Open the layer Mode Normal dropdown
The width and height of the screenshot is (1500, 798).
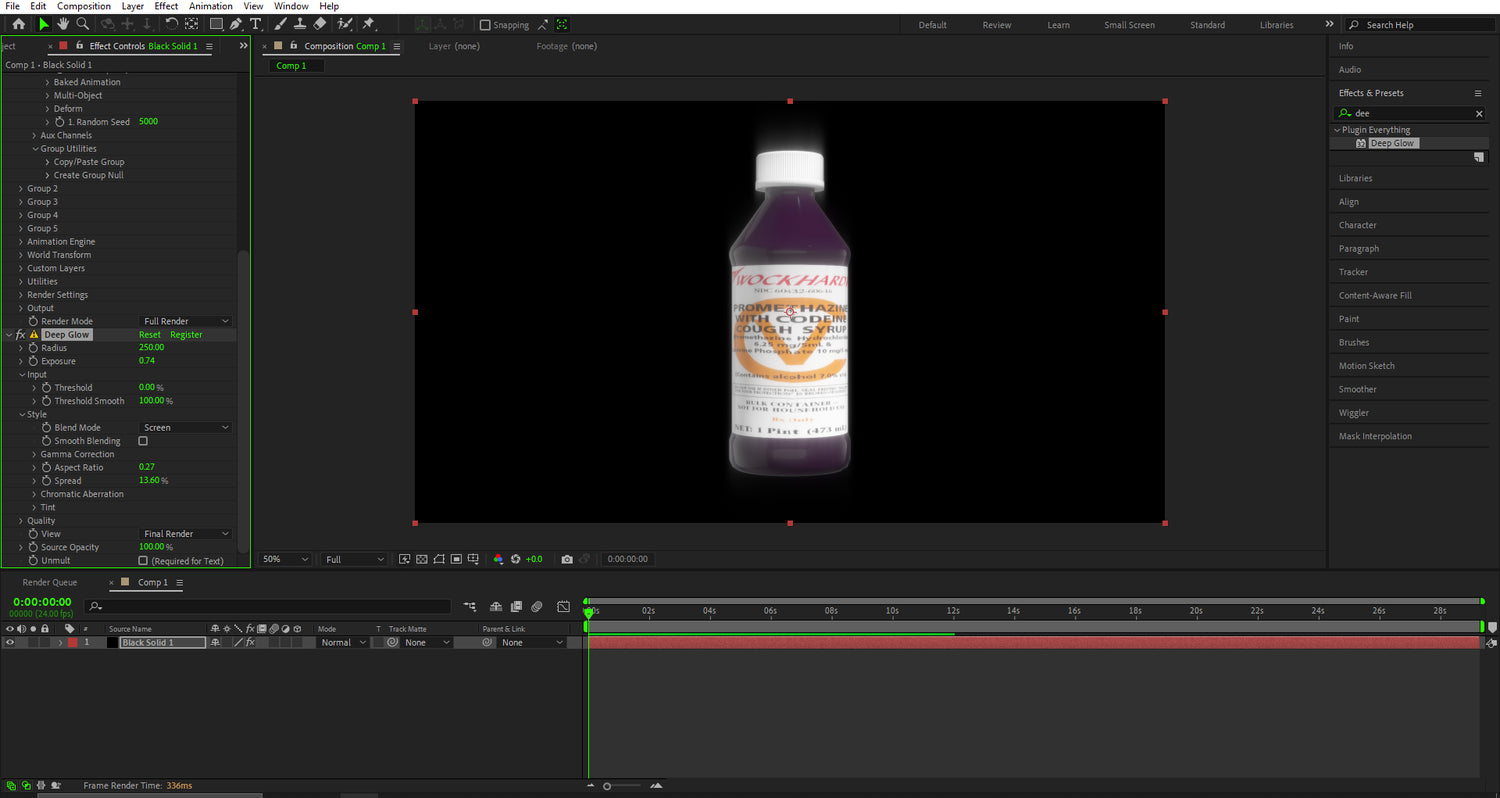click(x=342, y=643)
